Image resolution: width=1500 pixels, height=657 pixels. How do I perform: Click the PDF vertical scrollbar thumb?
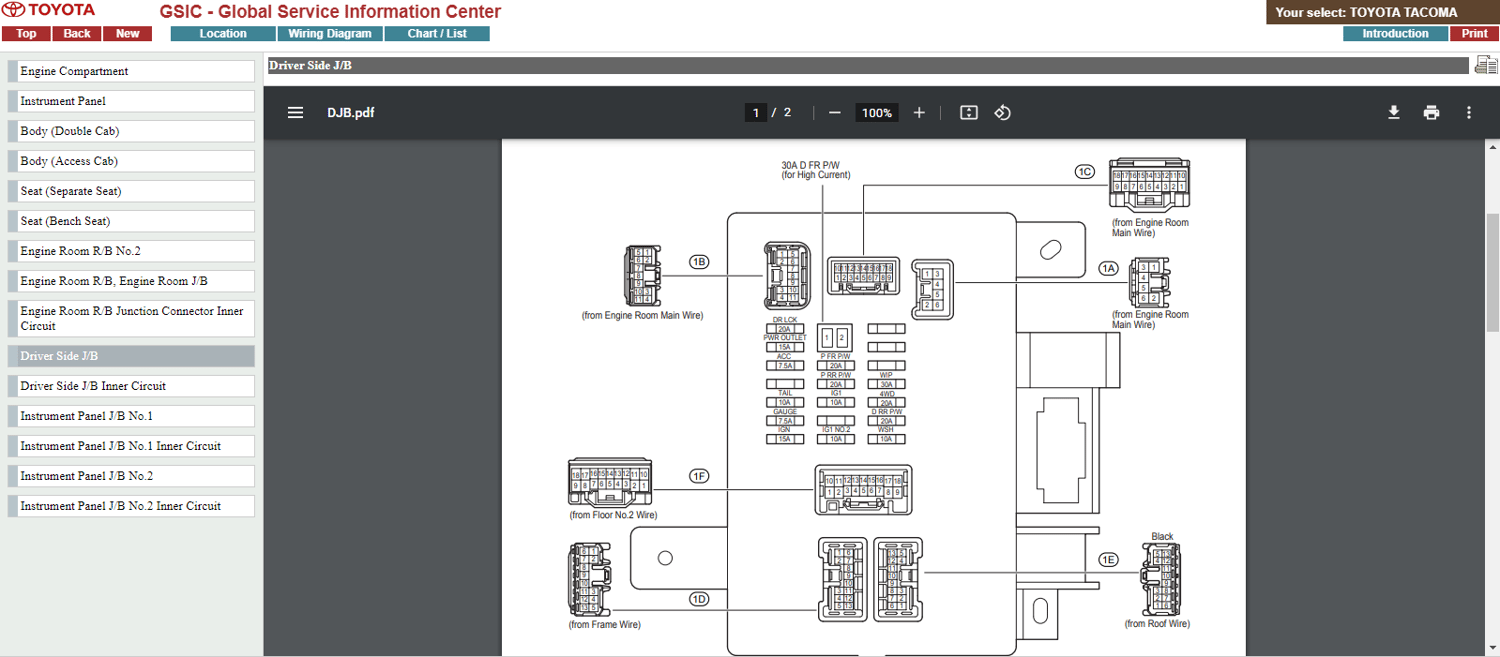pyautogui.click(x=1493, y=272)
